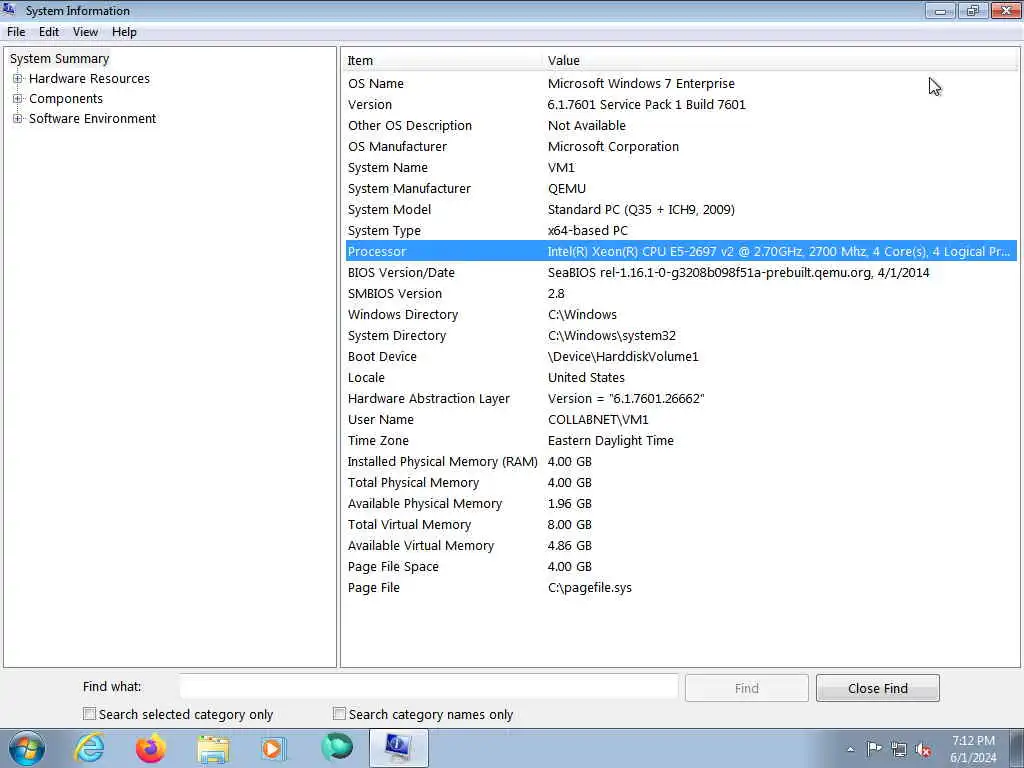Select the System Directory row
The image size is (1024, 768).
681,335
